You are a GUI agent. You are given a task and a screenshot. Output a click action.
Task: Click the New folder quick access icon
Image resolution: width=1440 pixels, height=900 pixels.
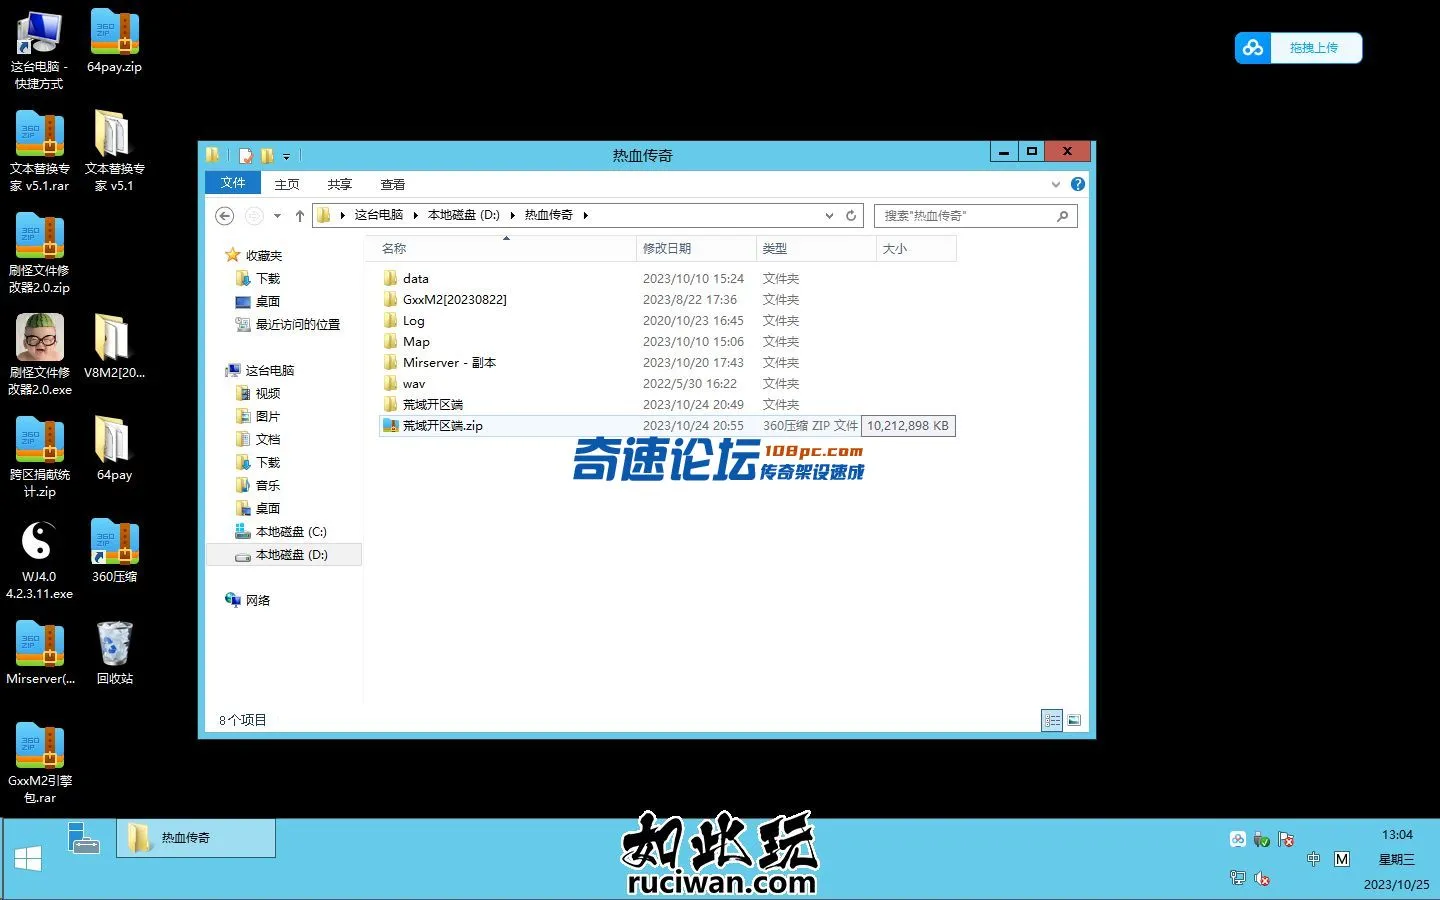(x=267, y=155)
